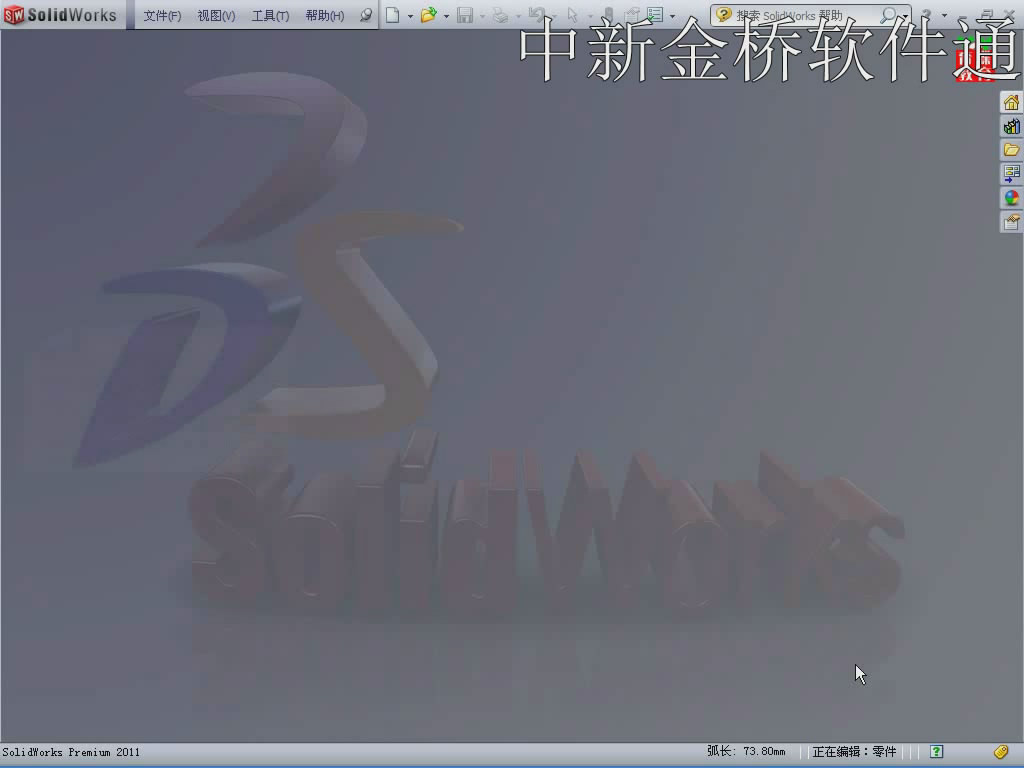
Task: Open the 帮助(H) menu
Action: coord(325,16)
